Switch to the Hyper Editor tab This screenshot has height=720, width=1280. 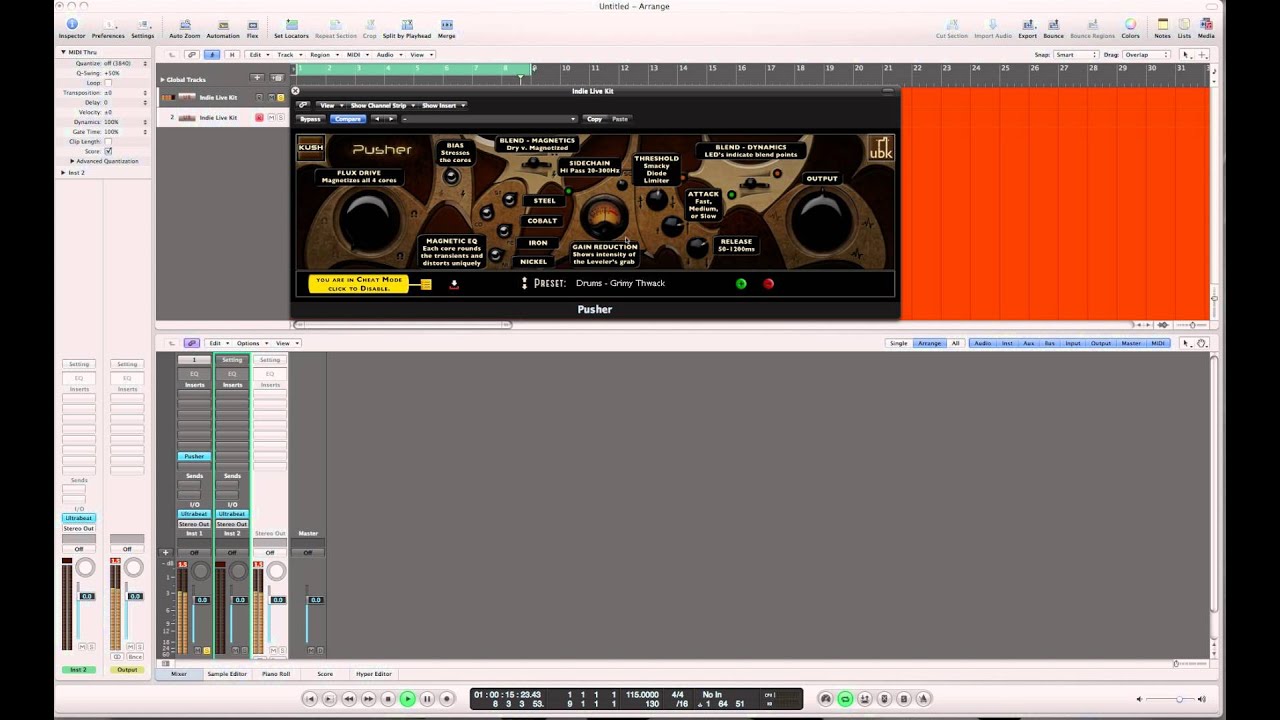click(x=374, y=674)
